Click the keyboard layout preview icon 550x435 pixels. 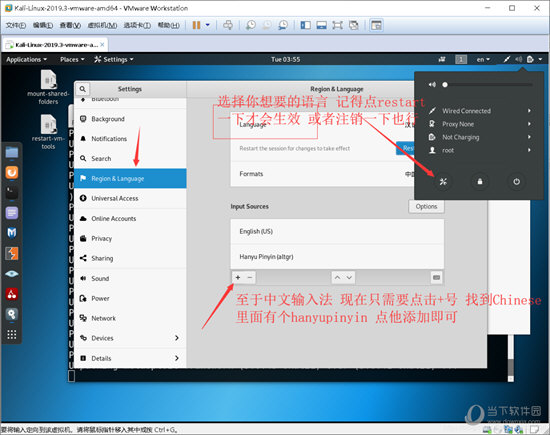pos(436,277)
